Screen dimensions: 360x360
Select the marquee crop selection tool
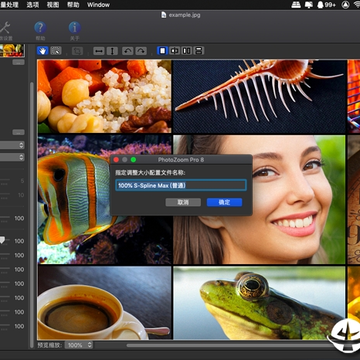pyautogui.click(x=56, y=51)
